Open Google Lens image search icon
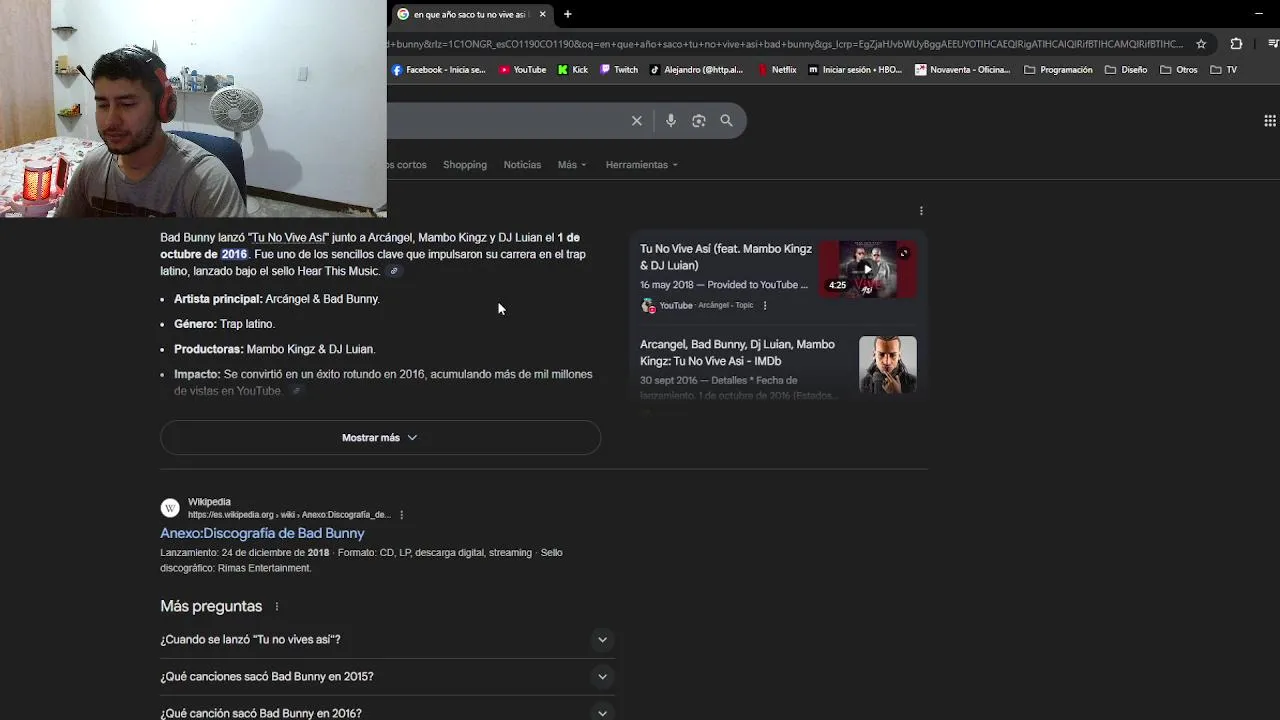Image resolution: width=1280 pixels, height=720 pixels. tap(699, 121)
